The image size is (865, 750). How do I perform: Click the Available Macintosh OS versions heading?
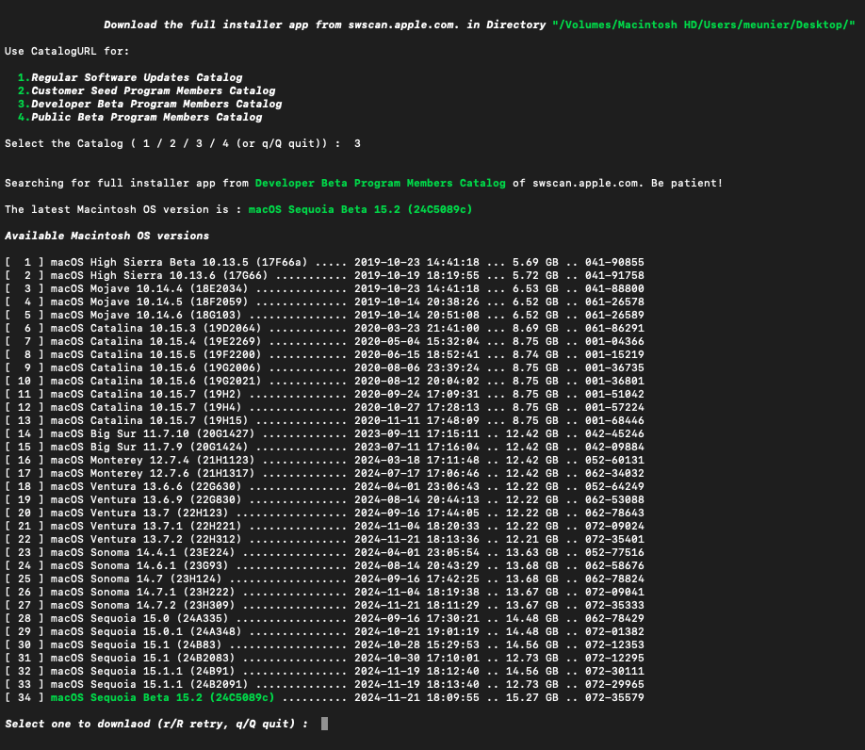click(107, 236)
